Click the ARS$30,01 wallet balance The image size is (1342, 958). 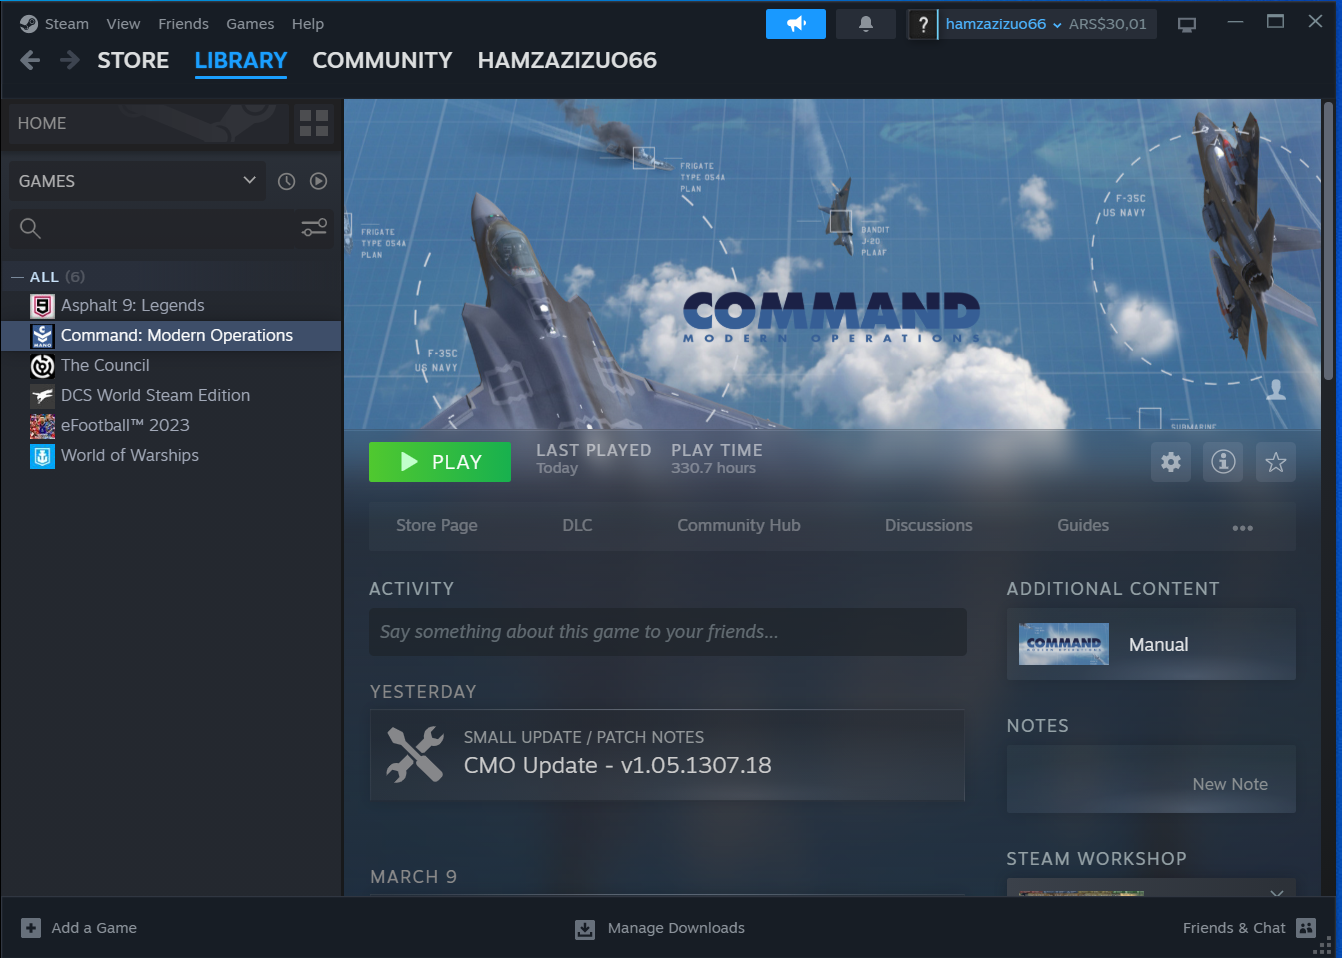[1108, 24]
